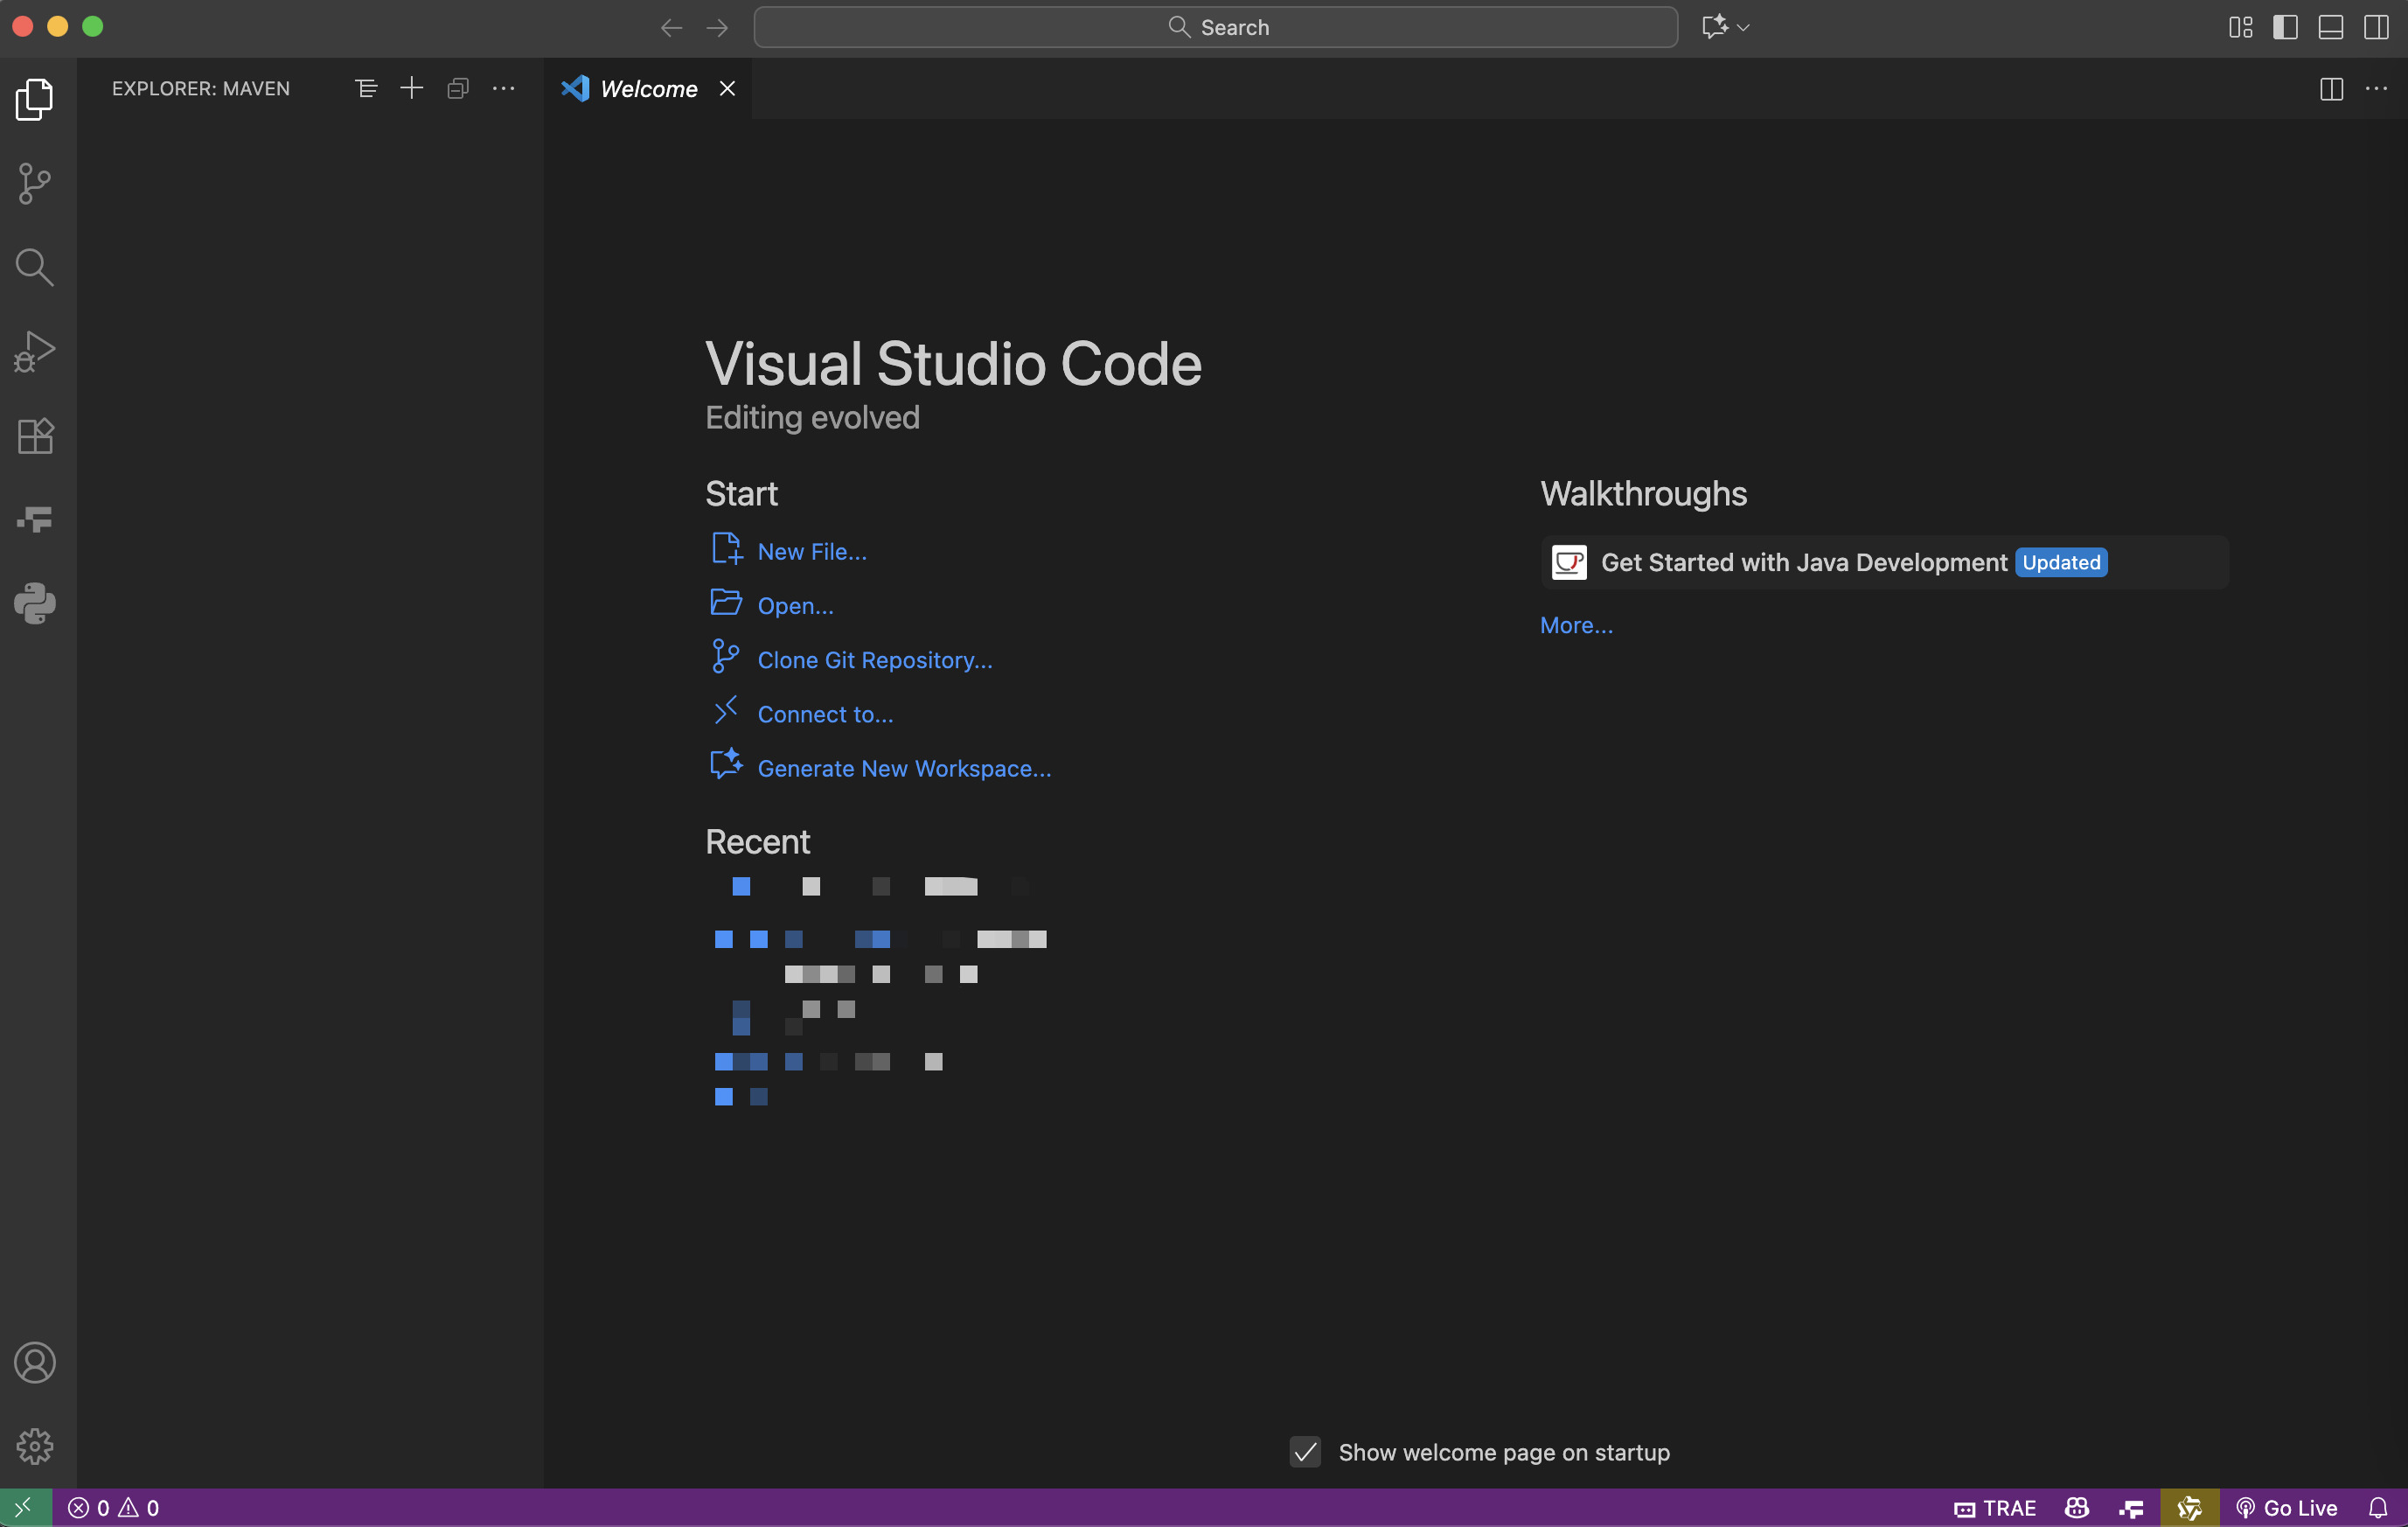Open Maven explorer more actions menu
2408x1527 pixels.
tap(504, 89)
